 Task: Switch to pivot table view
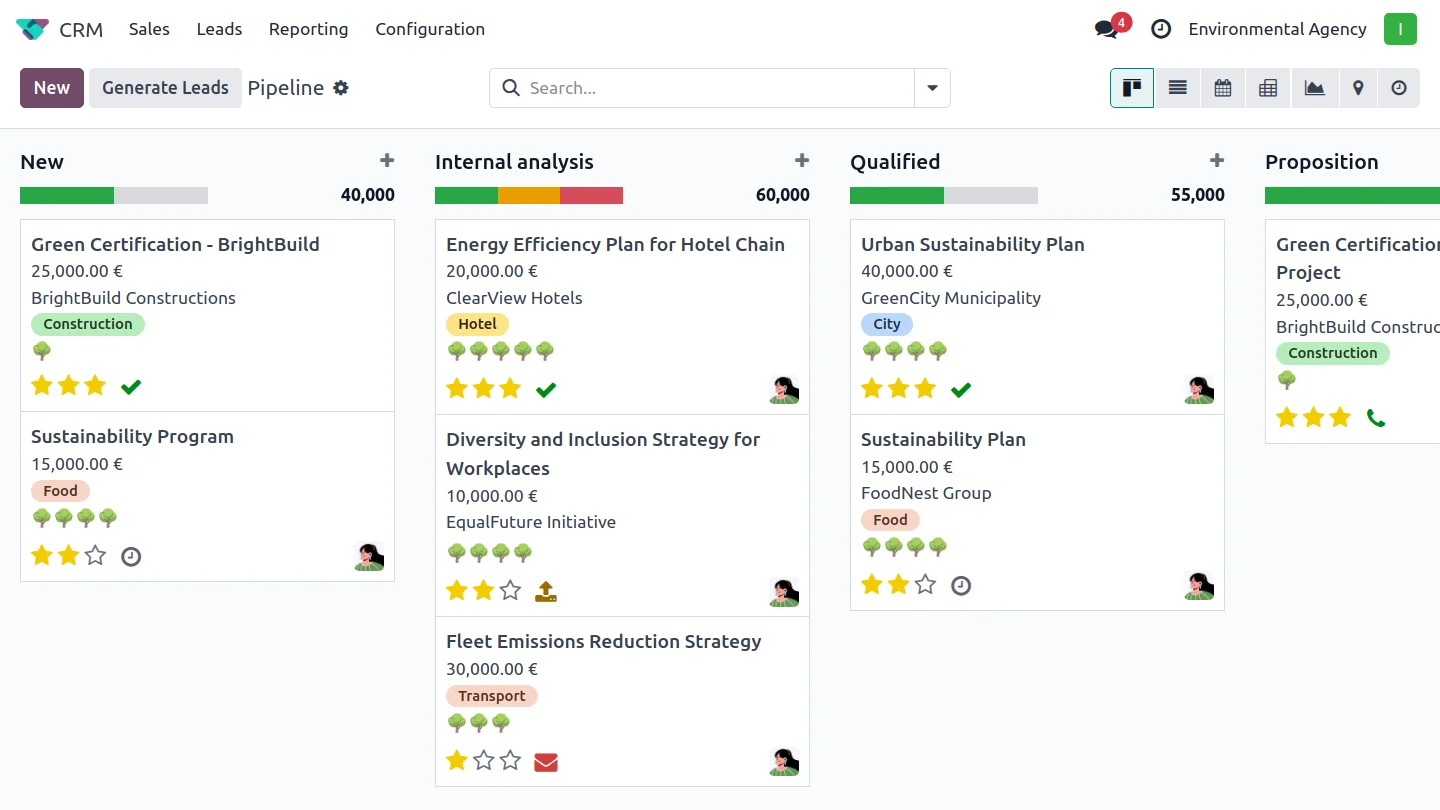tap(1268, 88)
